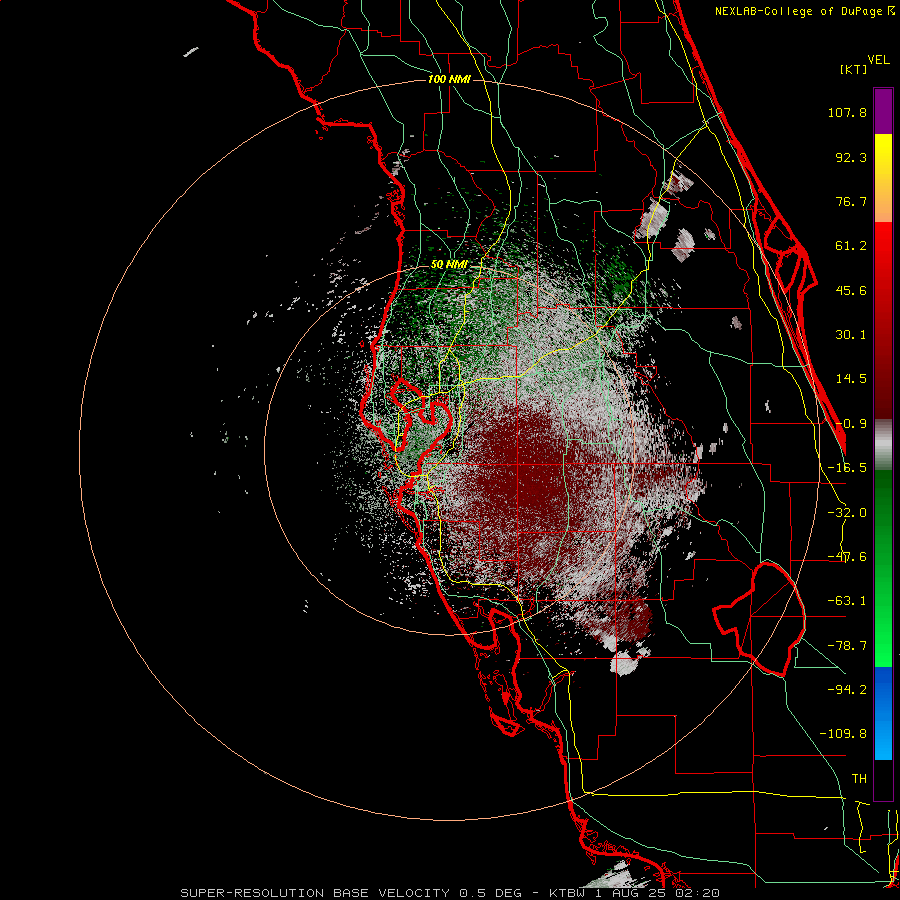
Task: Click the 50 NMI range ring label
Action: tap(449, 265)
